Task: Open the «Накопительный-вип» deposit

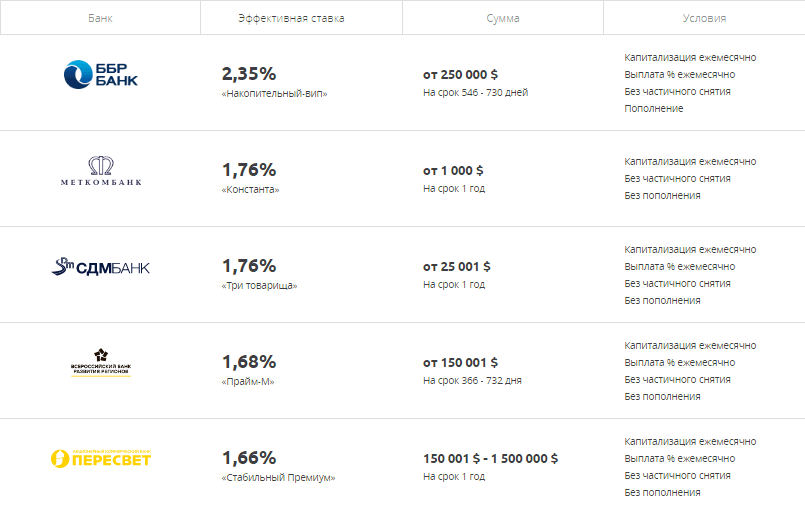Action: (274, 93)
